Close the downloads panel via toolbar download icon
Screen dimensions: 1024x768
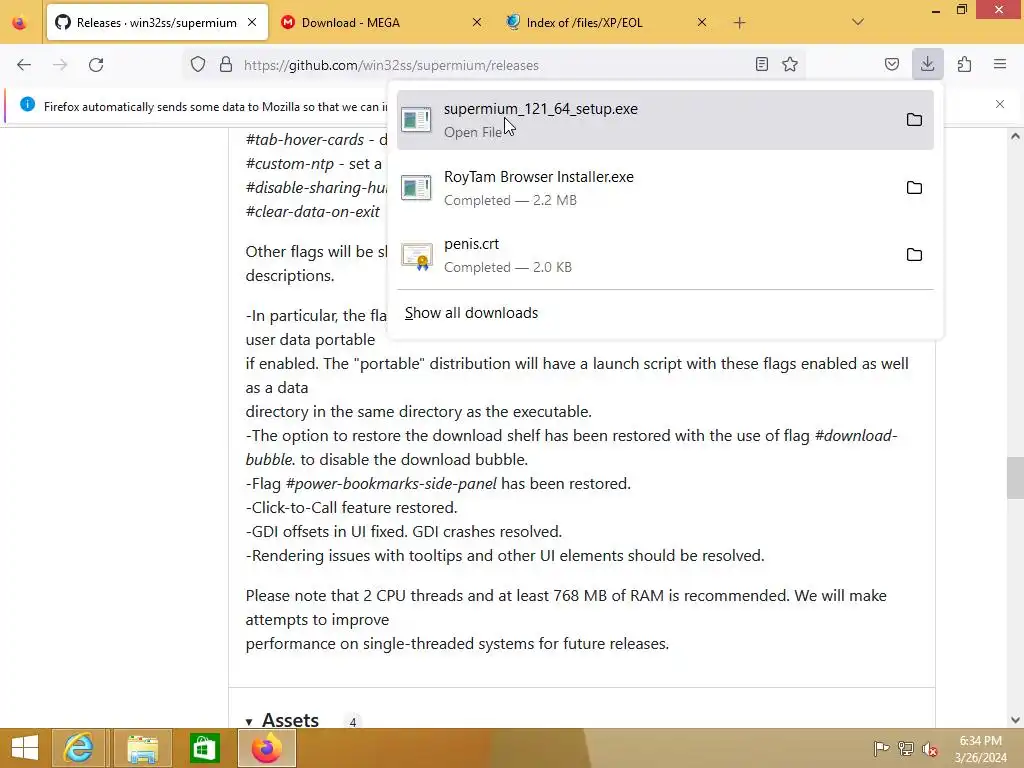point(927,64)
